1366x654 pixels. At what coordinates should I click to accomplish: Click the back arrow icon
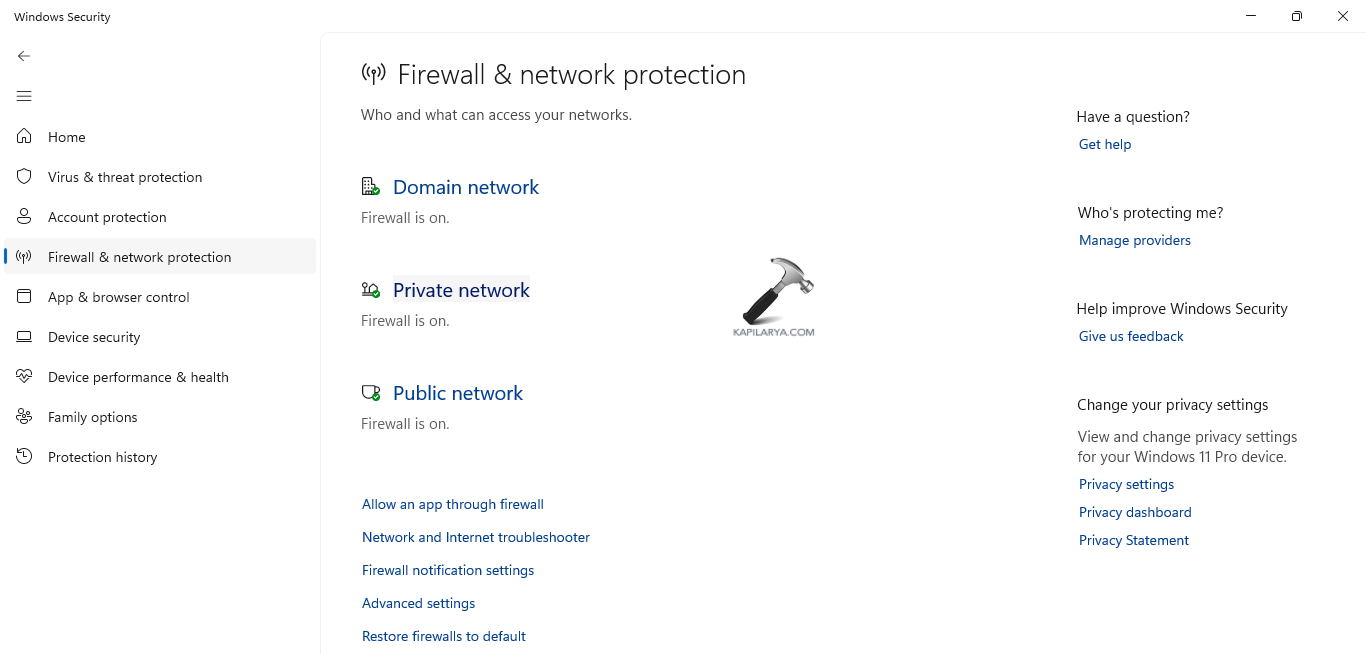pyautogui.click(x=24, y=56)
